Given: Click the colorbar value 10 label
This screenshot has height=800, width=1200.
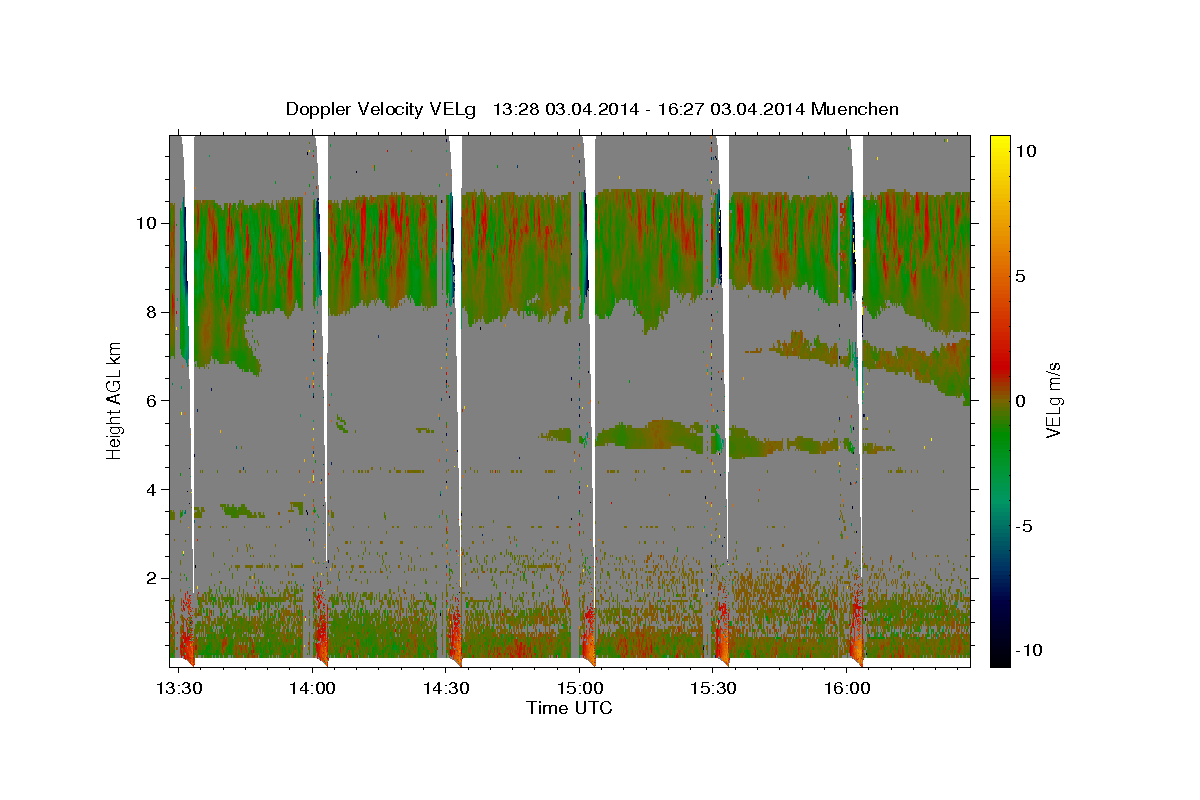Looking at the screenshot, I should pyautogui.click(x=1026, y=150).
